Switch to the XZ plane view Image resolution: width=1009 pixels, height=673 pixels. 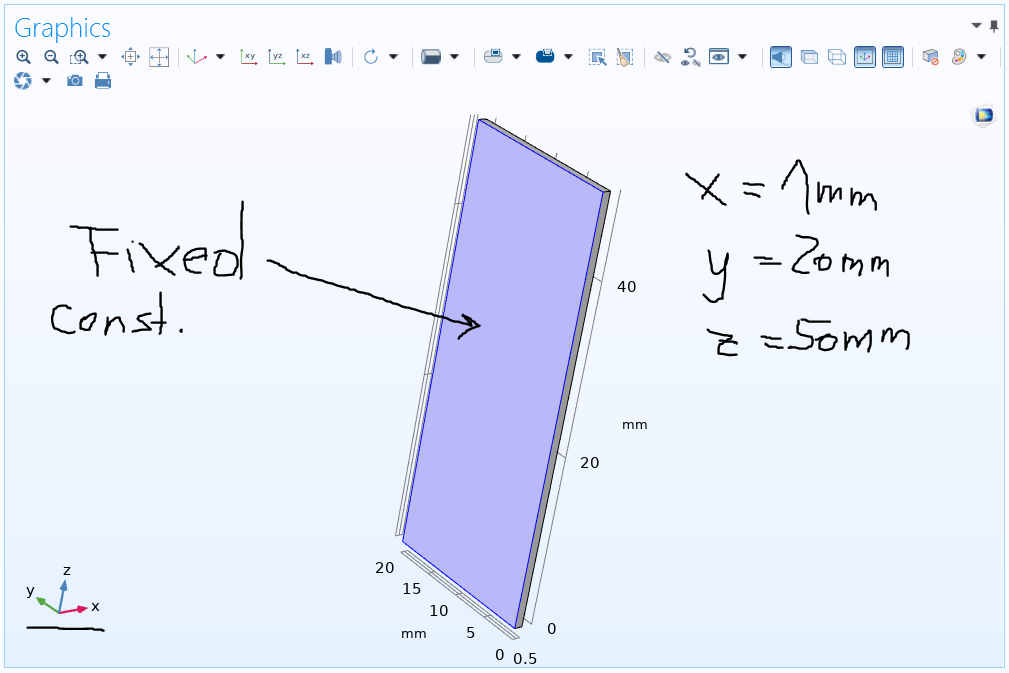pyautogui.click(x=305, y=57)
